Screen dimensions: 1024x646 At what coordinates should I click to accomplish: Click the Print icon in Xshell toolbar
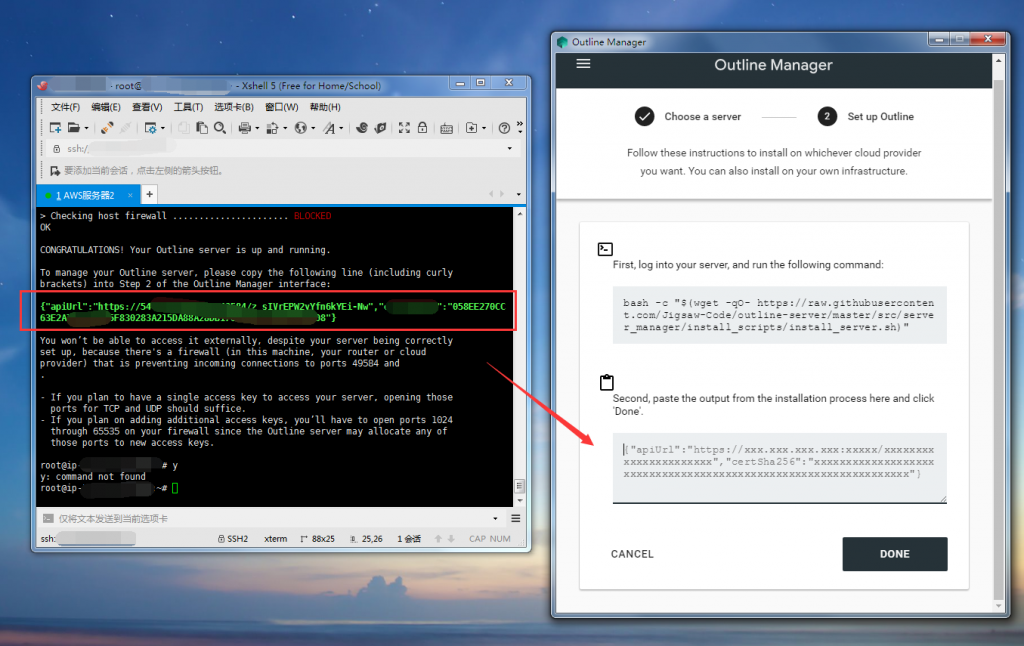click(x=244, y=128)
